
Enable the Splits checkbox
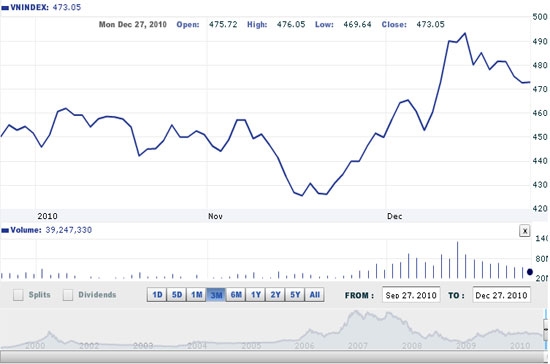click(18, 295)
